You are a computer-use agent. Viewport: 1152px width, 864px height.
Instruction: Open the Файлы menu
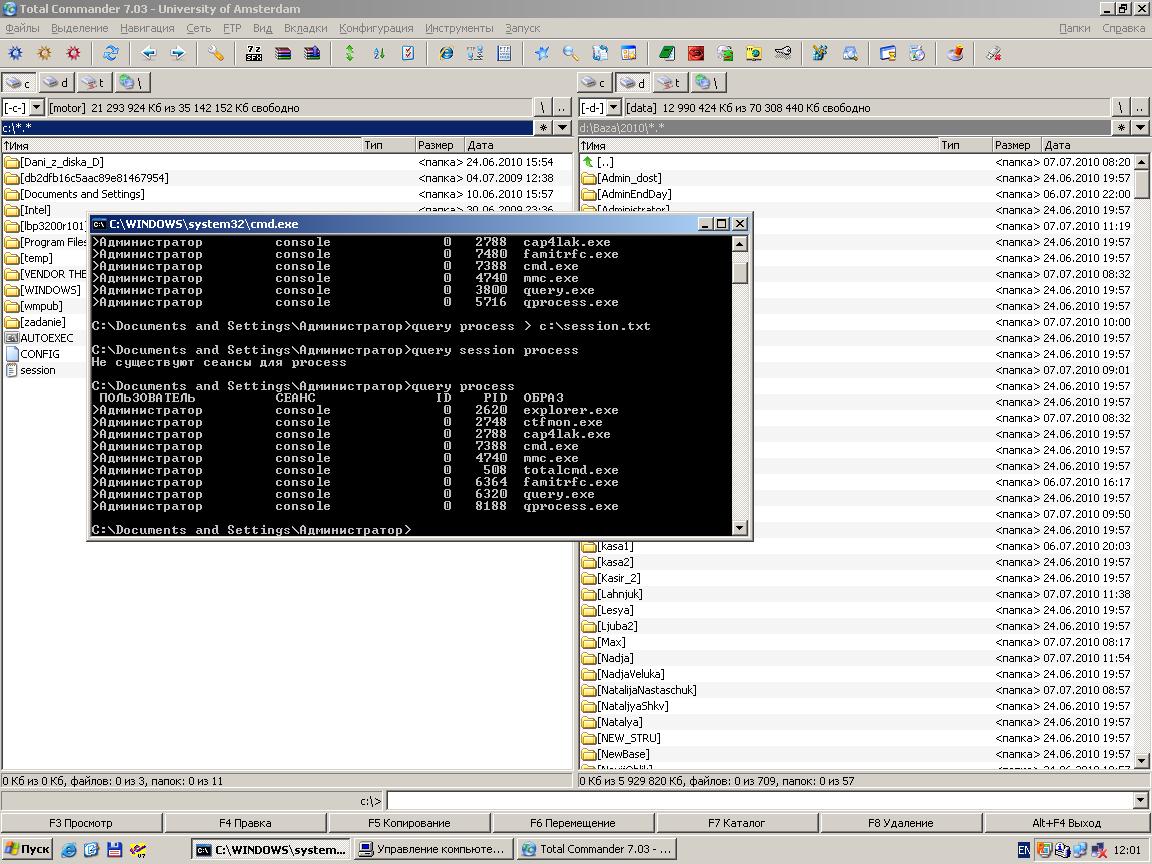pyautogui.click(x=22, y=28)
